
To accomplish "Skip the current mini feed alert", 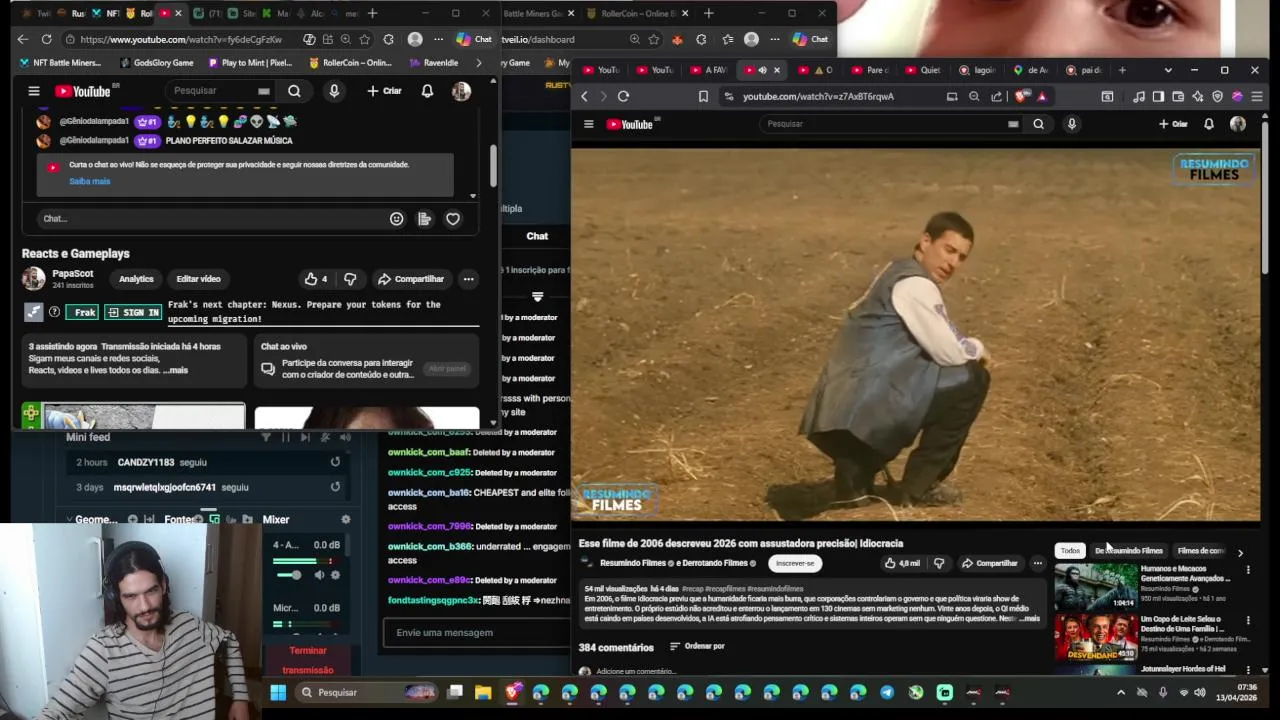I will (305, 437).
